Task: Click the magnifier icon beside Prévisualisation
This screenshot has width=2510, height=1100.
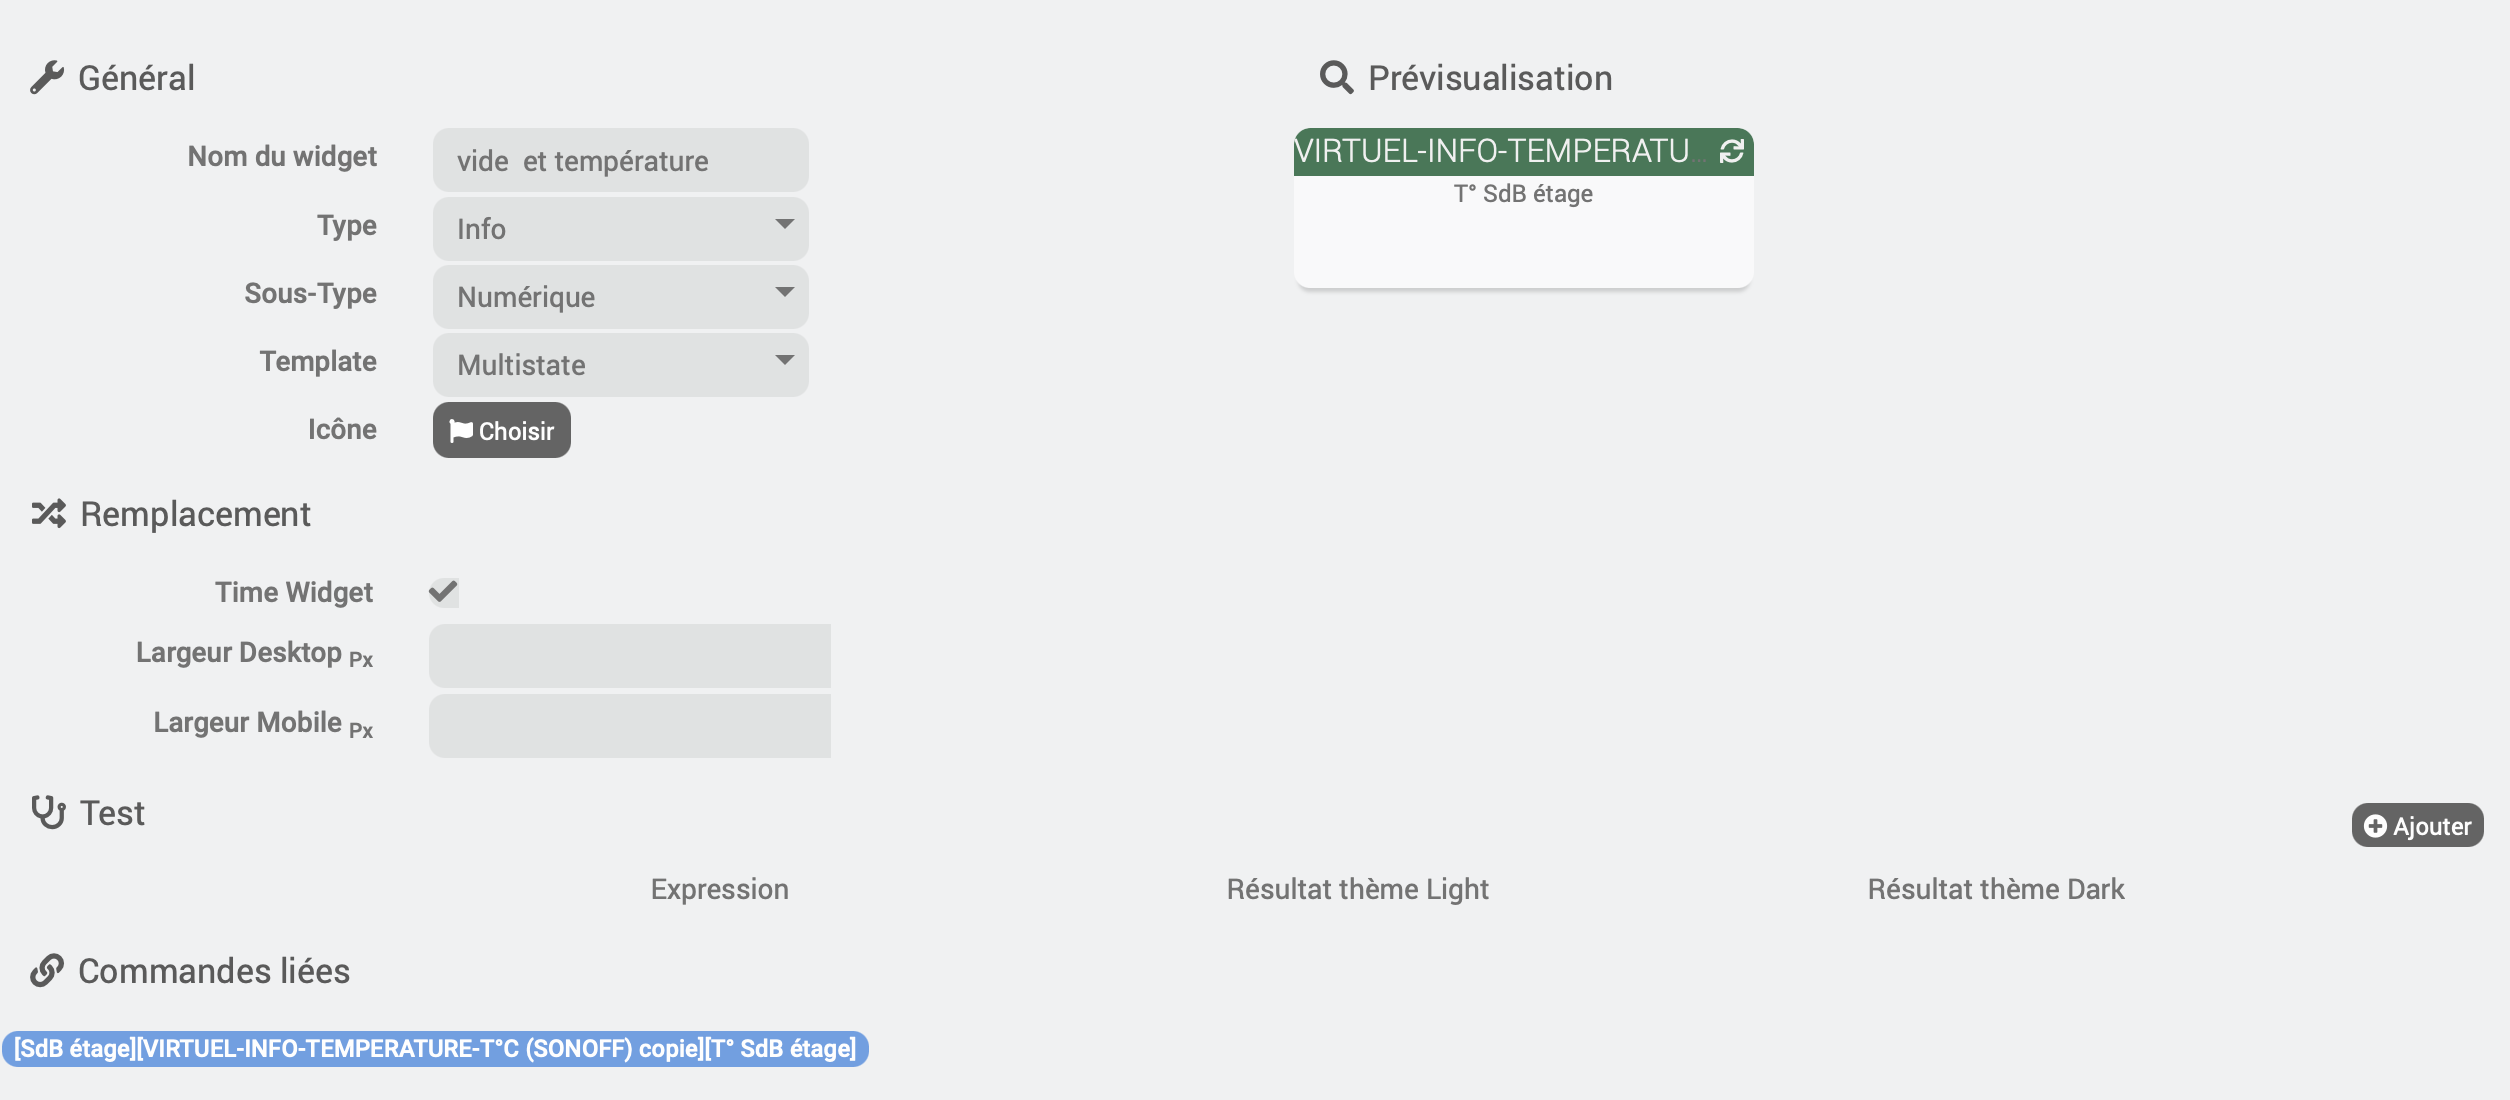Action: [x=1336, y=78]
